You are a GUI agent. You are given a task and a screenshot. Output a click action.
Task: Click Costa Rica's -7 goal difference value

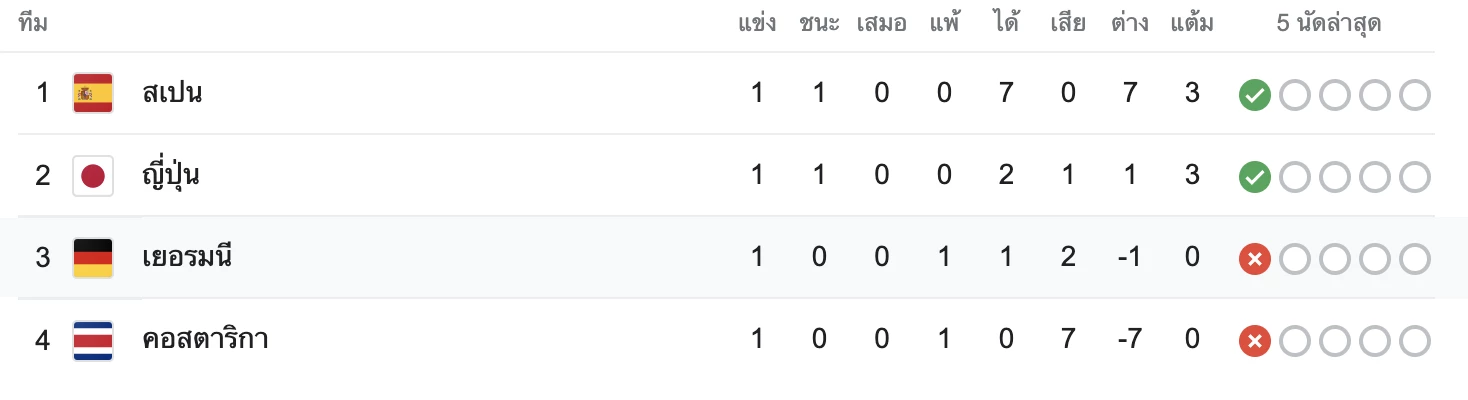pos(1129,340)
